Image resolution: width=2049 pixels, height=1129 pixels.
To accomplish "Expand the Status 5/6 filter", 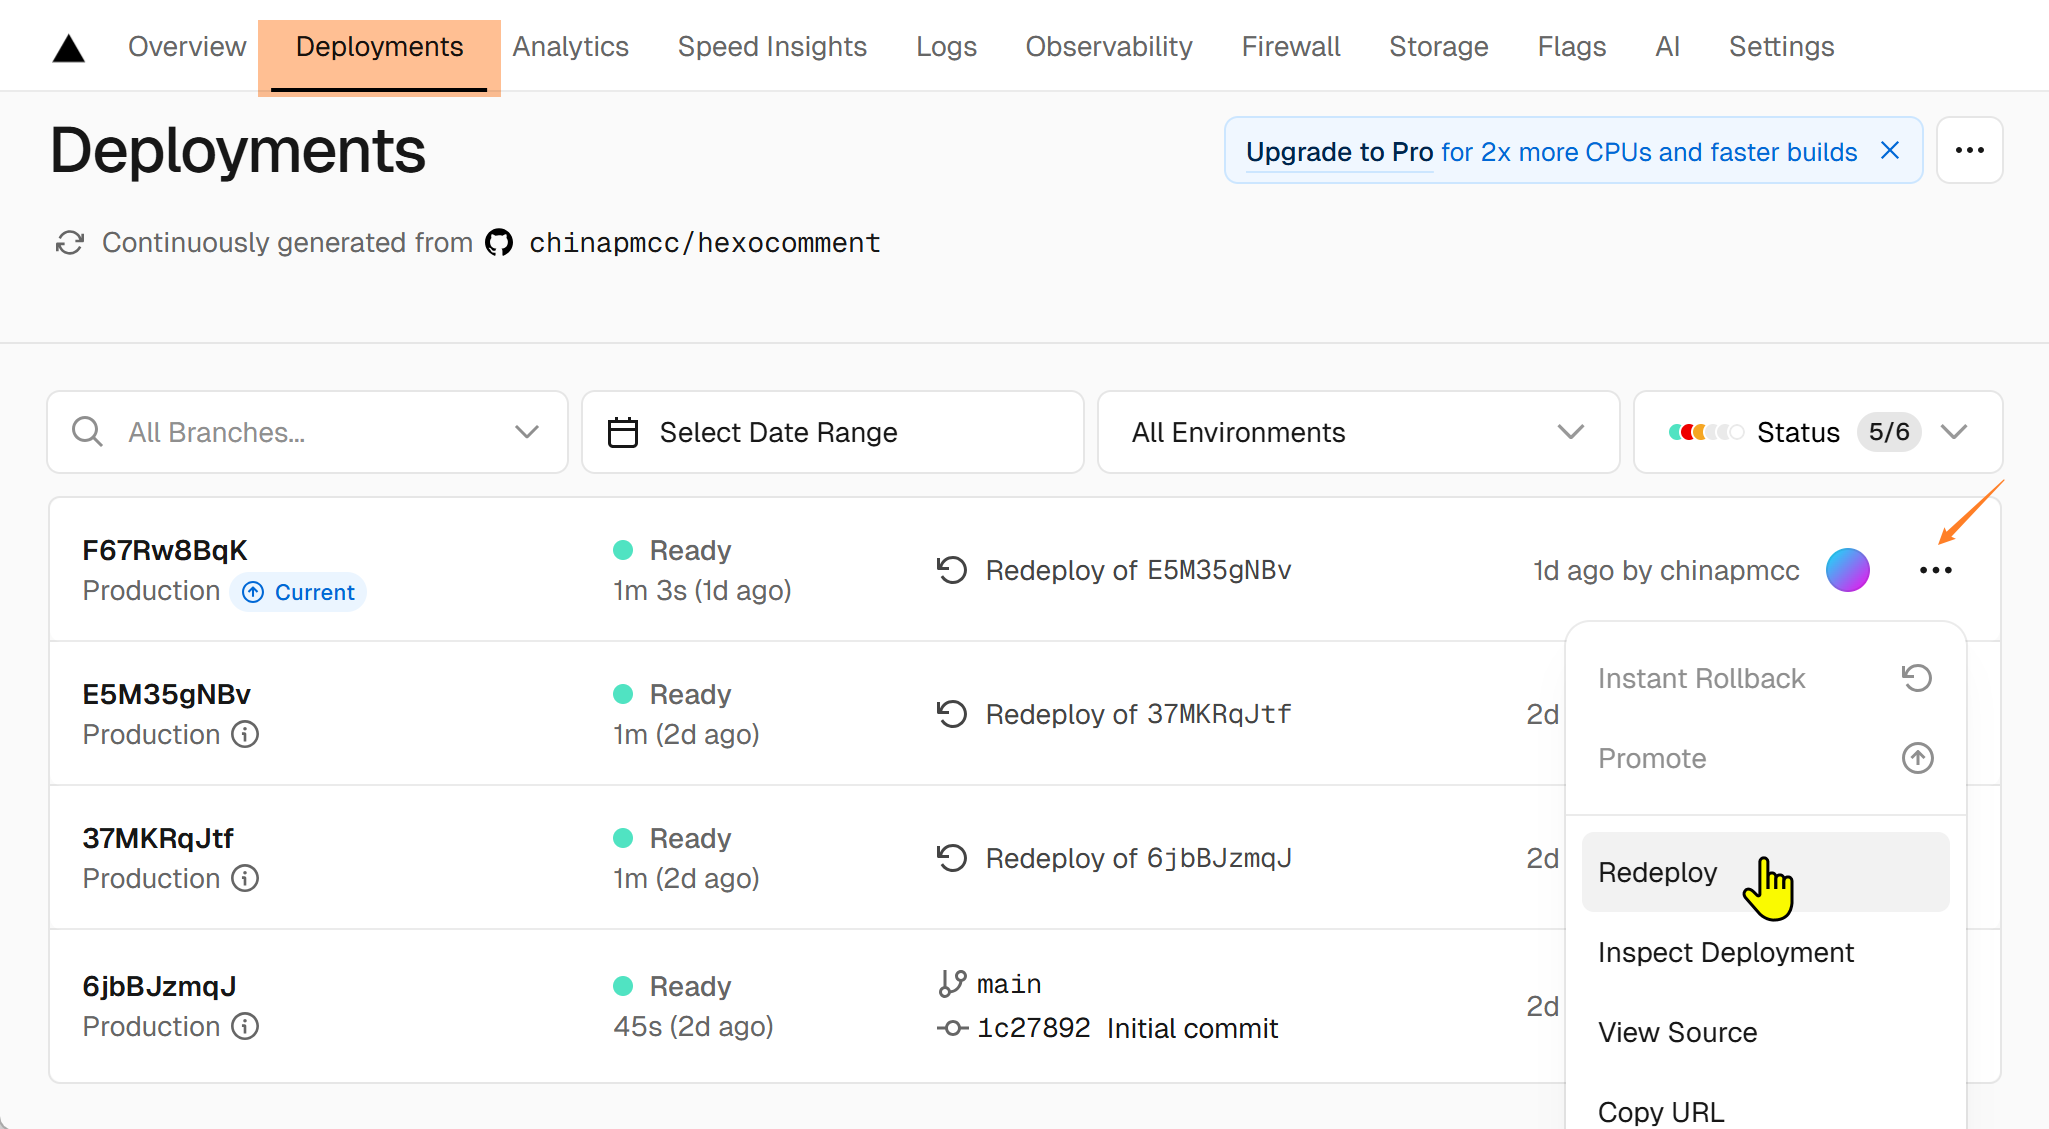I will pos(1817,432).
